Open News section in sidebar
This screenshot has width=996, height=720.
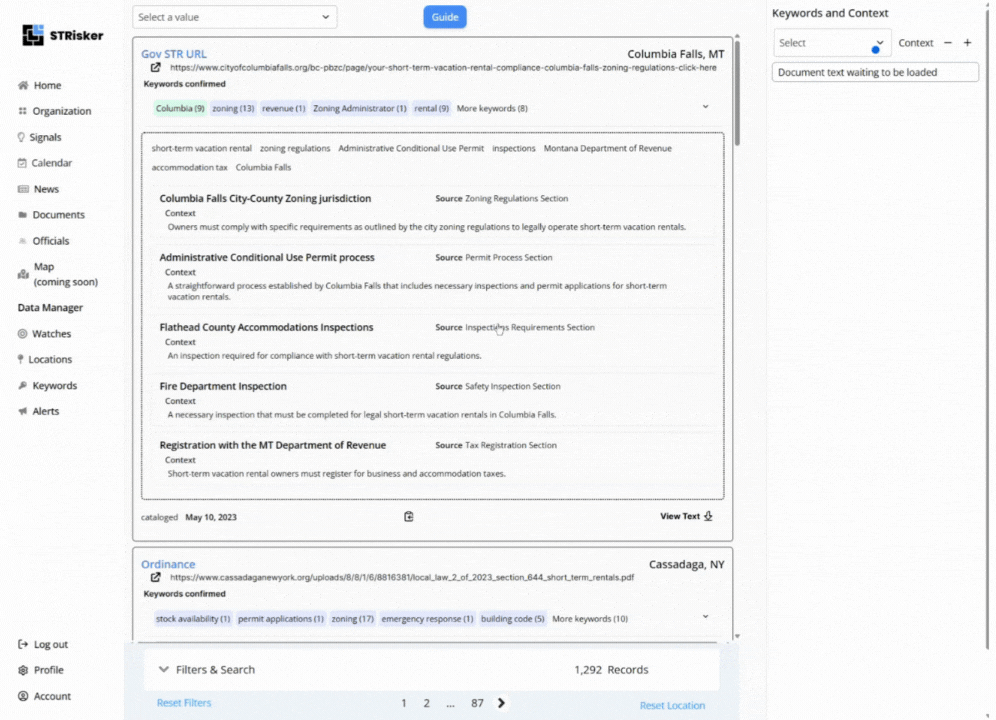tap(46, 189)
